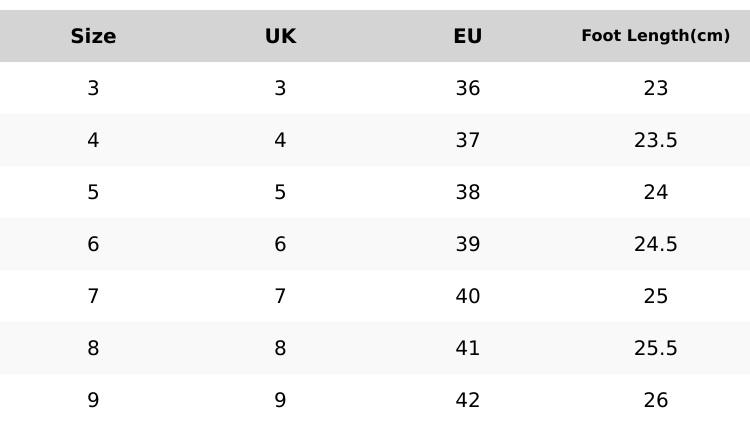Select the EU 37 cell
This screenshot has height=426, width=750.
click(468, 140)
